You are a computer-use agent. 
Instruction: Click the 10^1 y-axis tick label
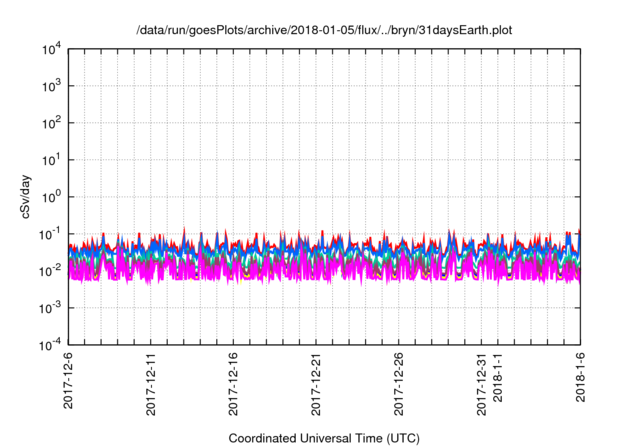coord(50,160)
